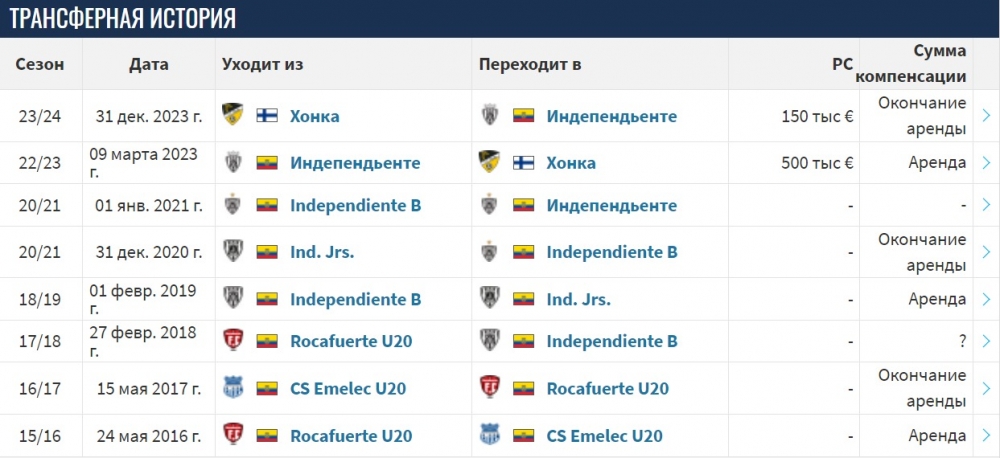Viewport: 1000px width, 458px height.
Task: Click CS Emelec blue crest in 16/17 row
Action: click(233, 388)
